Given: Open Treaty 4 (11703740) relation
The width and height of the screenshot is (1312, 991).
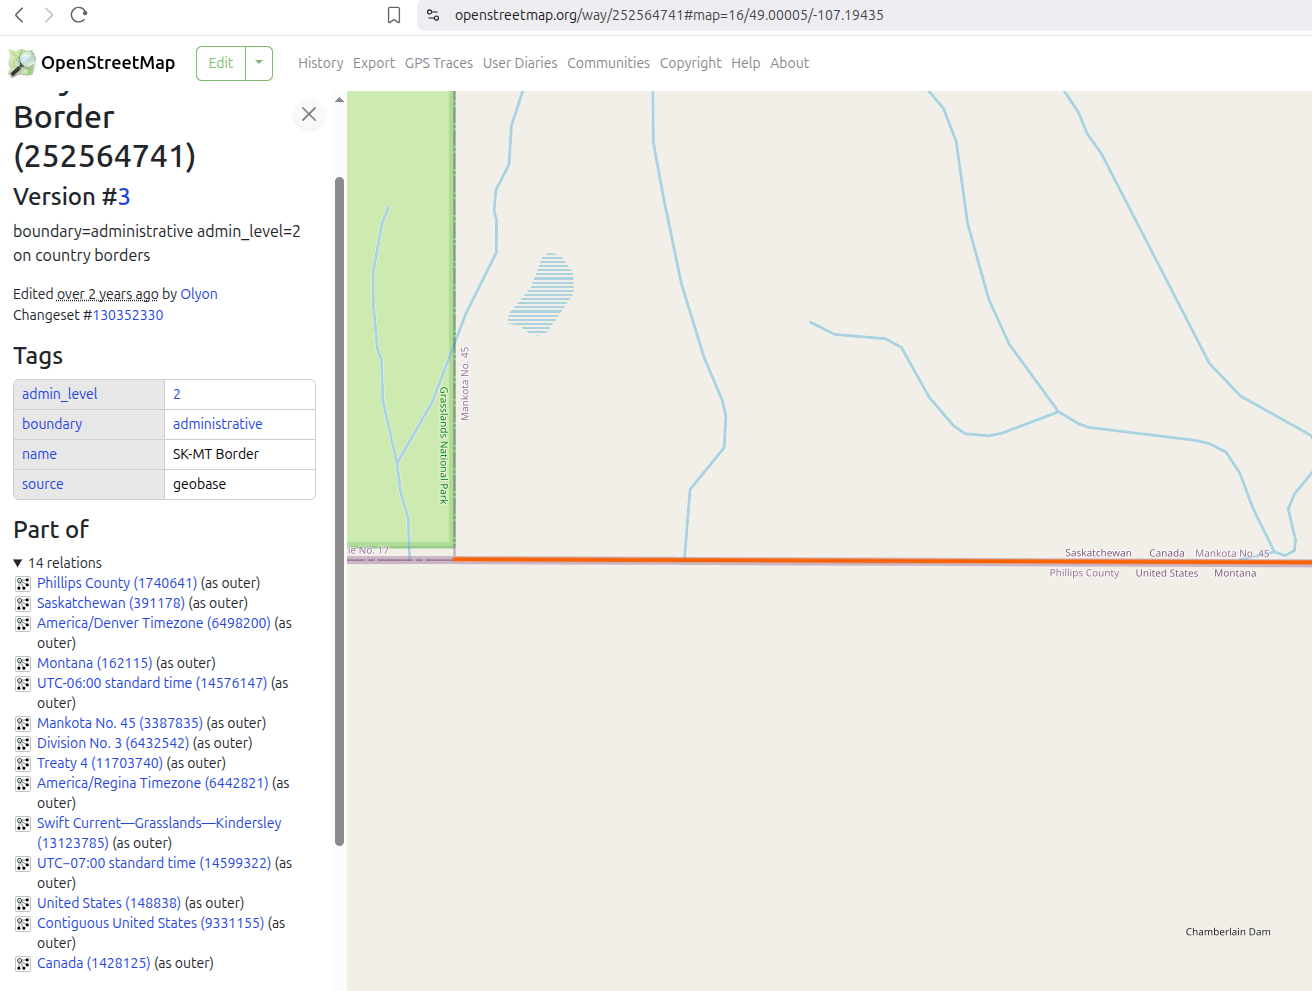Looking at the screenshot, I should click(x=100, y=763).
